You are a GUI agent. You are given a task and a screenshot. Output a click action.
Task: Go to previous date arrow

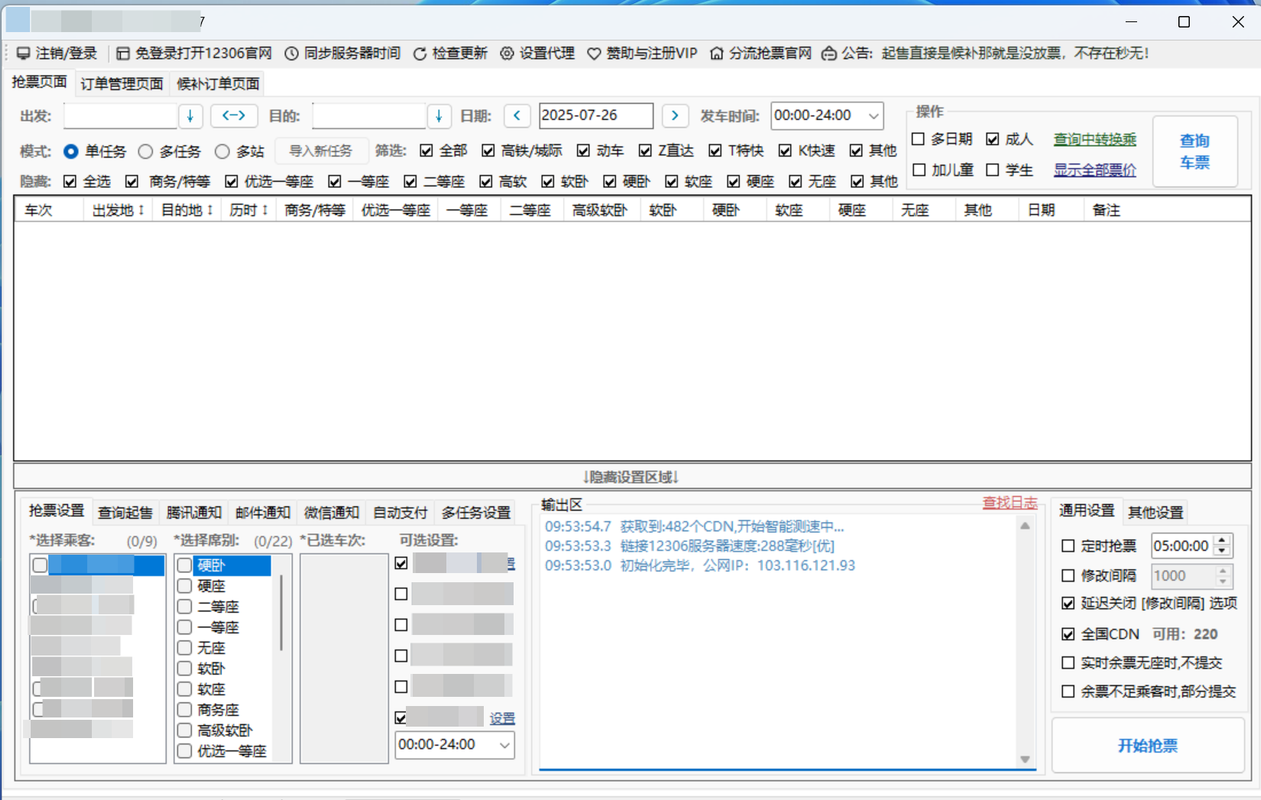[x=517, y=116]
